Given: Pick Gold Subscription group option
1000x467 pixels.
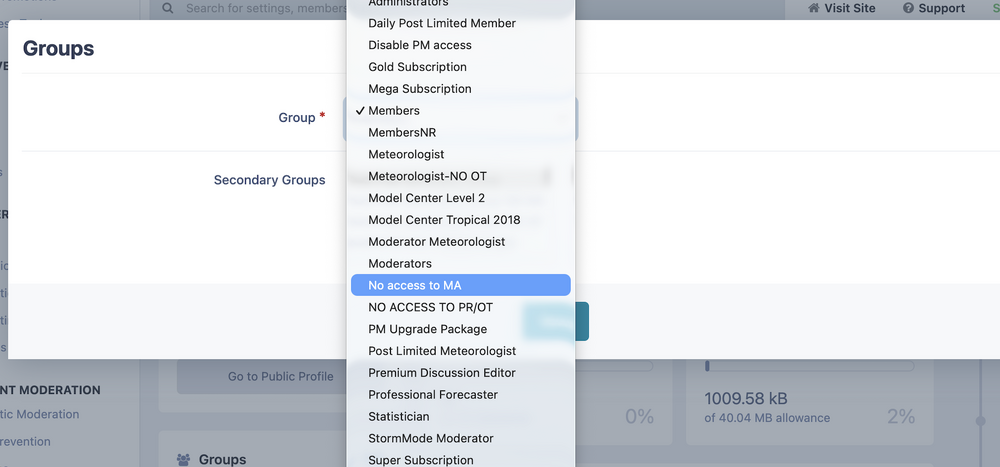Looking at the screenshot, I should [x=417, y=67].
